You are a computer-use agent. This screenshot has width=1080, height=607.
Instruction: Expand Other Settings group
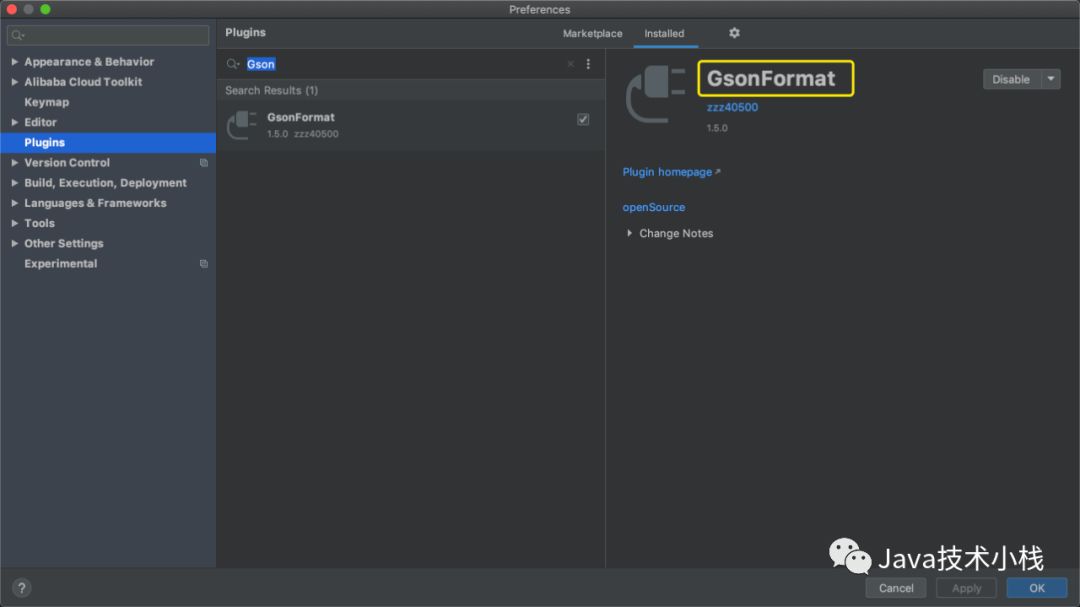(x=14, y=244)
